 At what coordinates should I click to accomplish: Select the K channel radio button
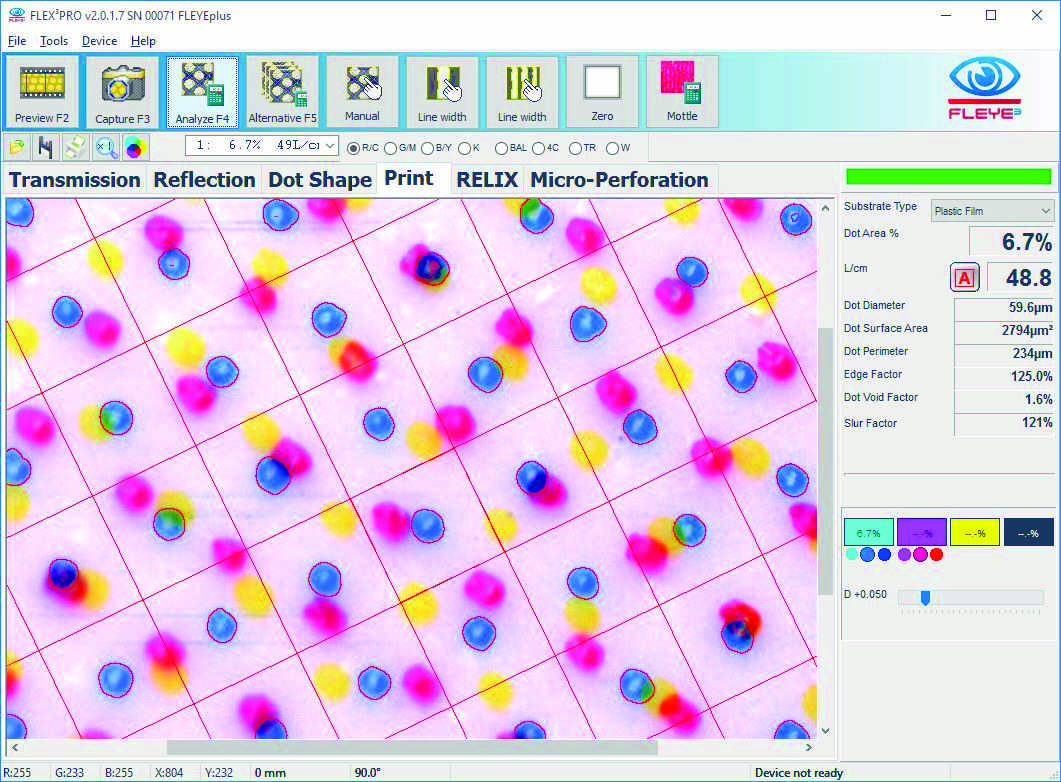click(464, 148)
